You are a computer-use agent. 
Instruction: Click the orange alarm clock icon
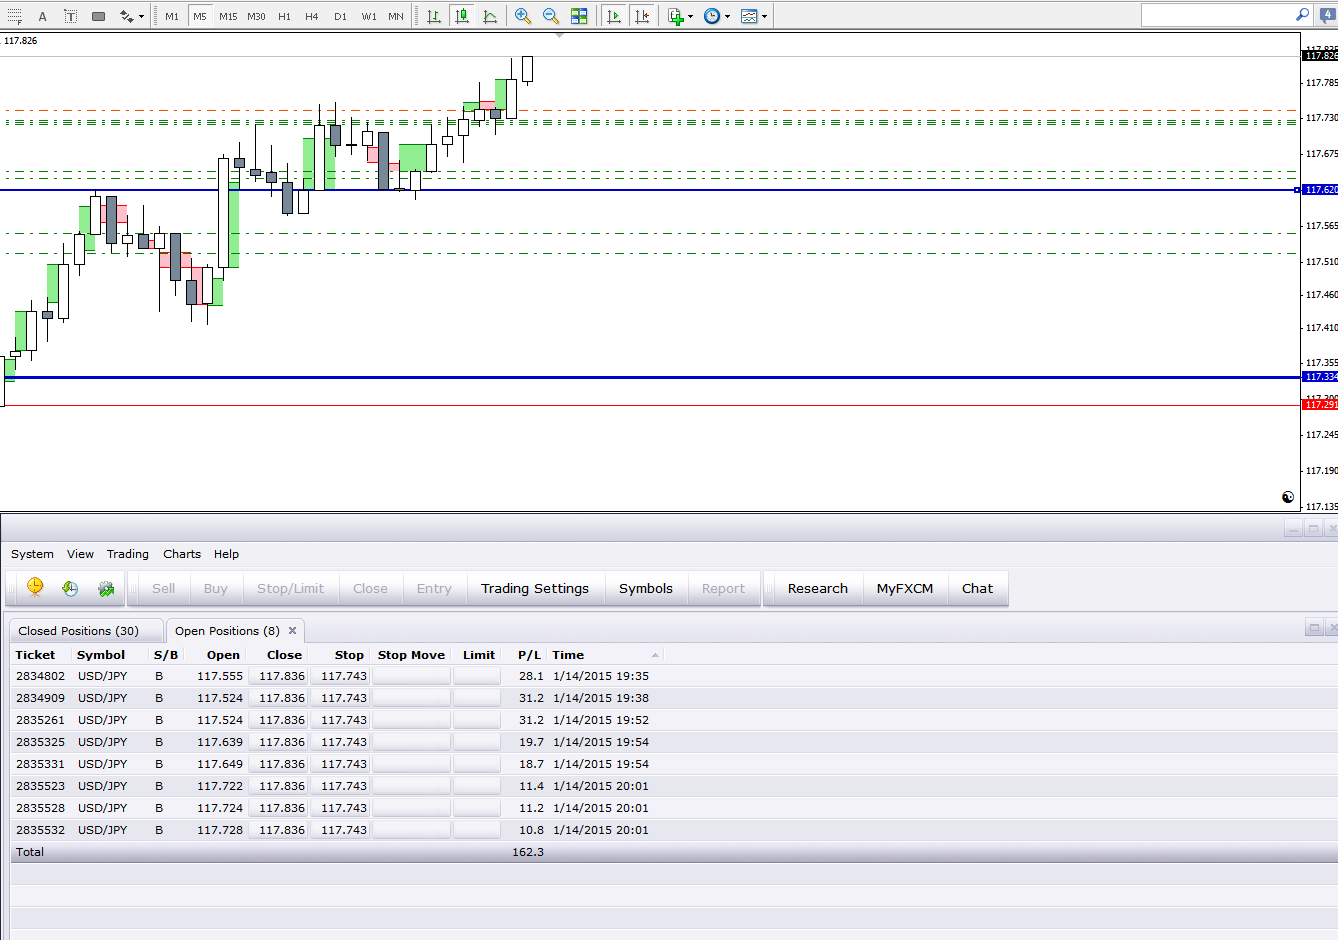pos(35,588)
